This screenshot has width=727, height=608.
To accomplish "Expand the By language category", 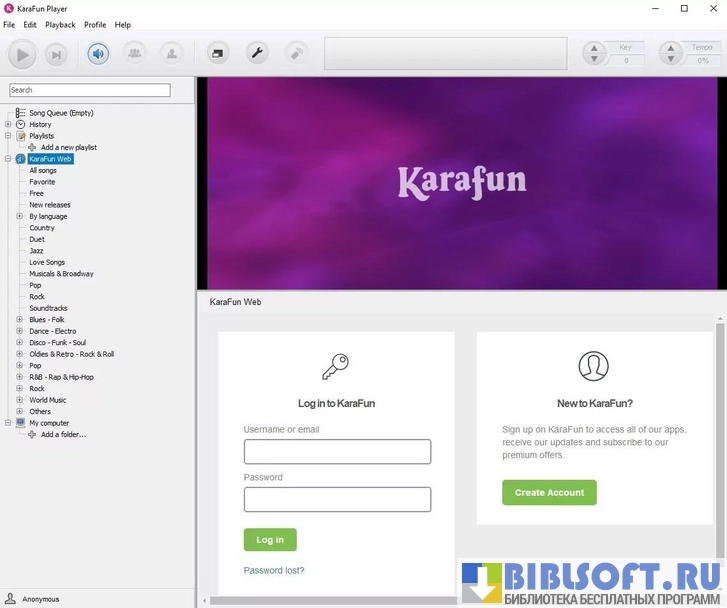I will click(19, 216).
